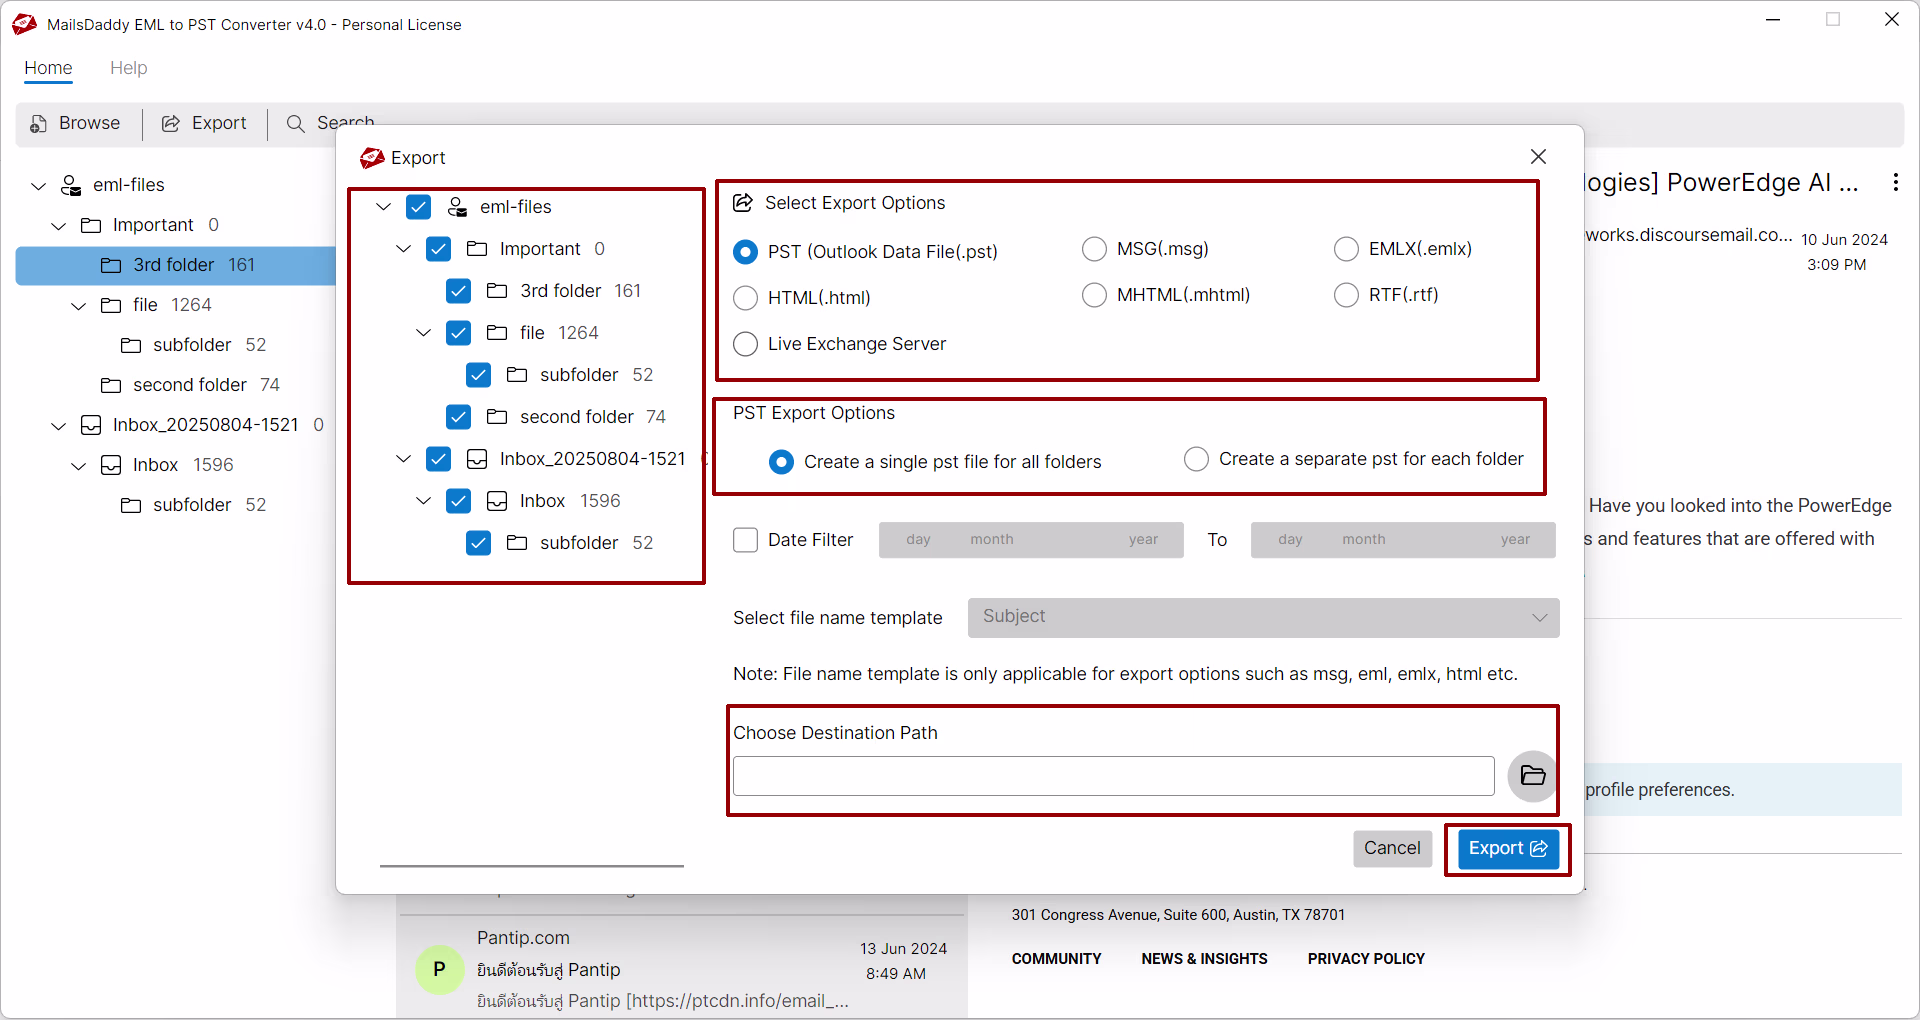Select Create a single pst file option
The height and width of the screenshot is (1020, 1920).
[x=781, y=462]
